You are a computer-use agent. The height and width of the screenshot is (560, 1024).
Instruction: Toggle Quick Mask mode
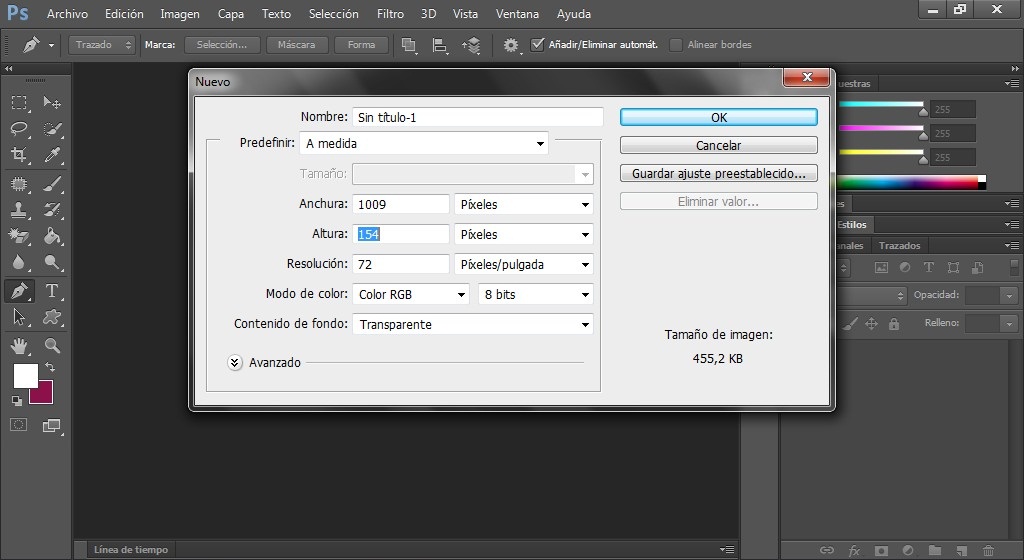tap(19, 425)
